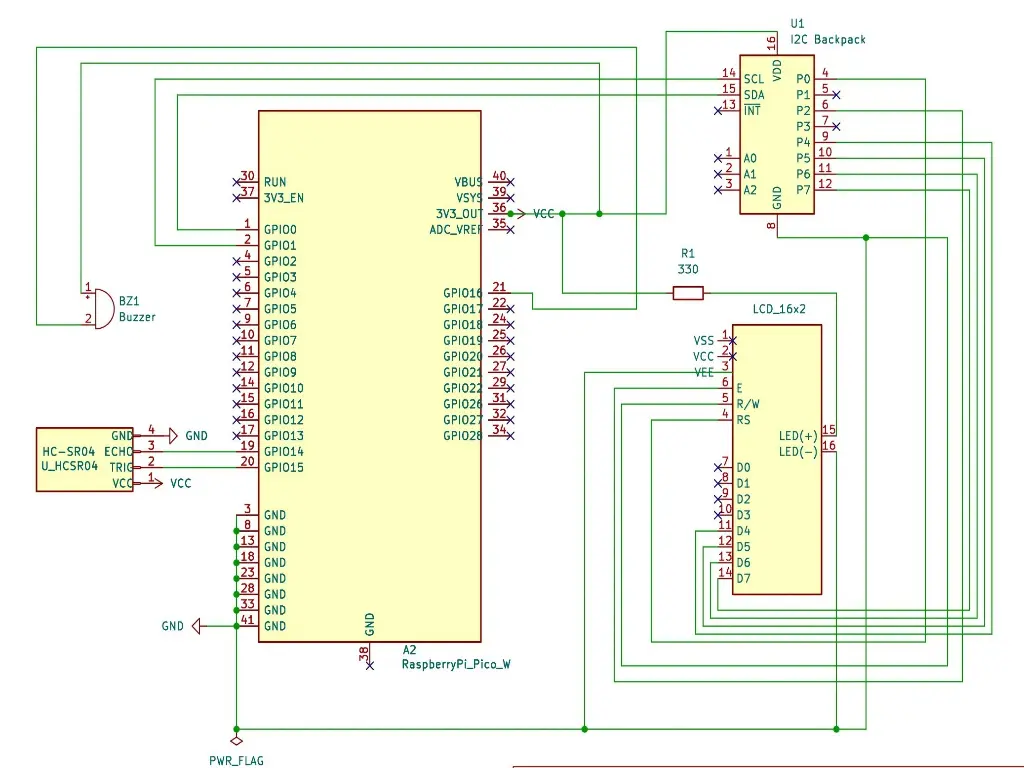Select the GPIO15 pin label
The height and width of the screenshot is (768, 1024).
pos(283,468)
